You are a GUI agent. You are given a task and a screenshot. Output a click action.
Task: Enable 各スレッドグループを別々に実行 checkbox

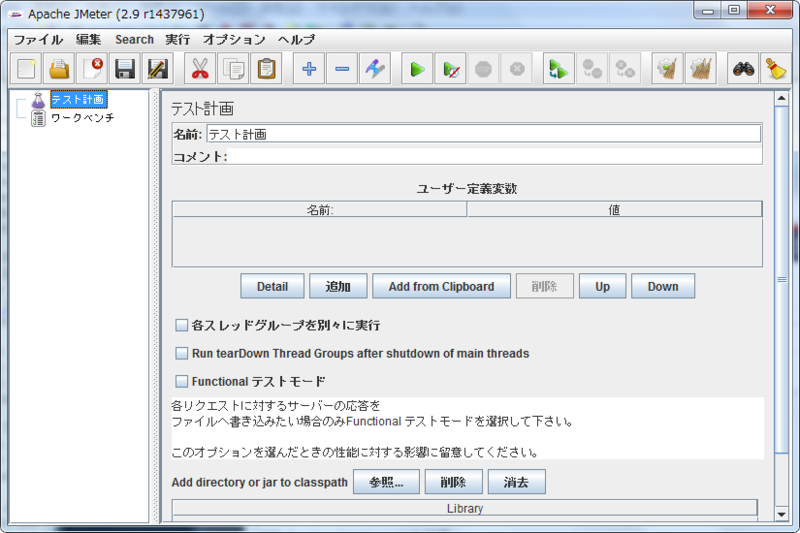[x=182, y=325]
